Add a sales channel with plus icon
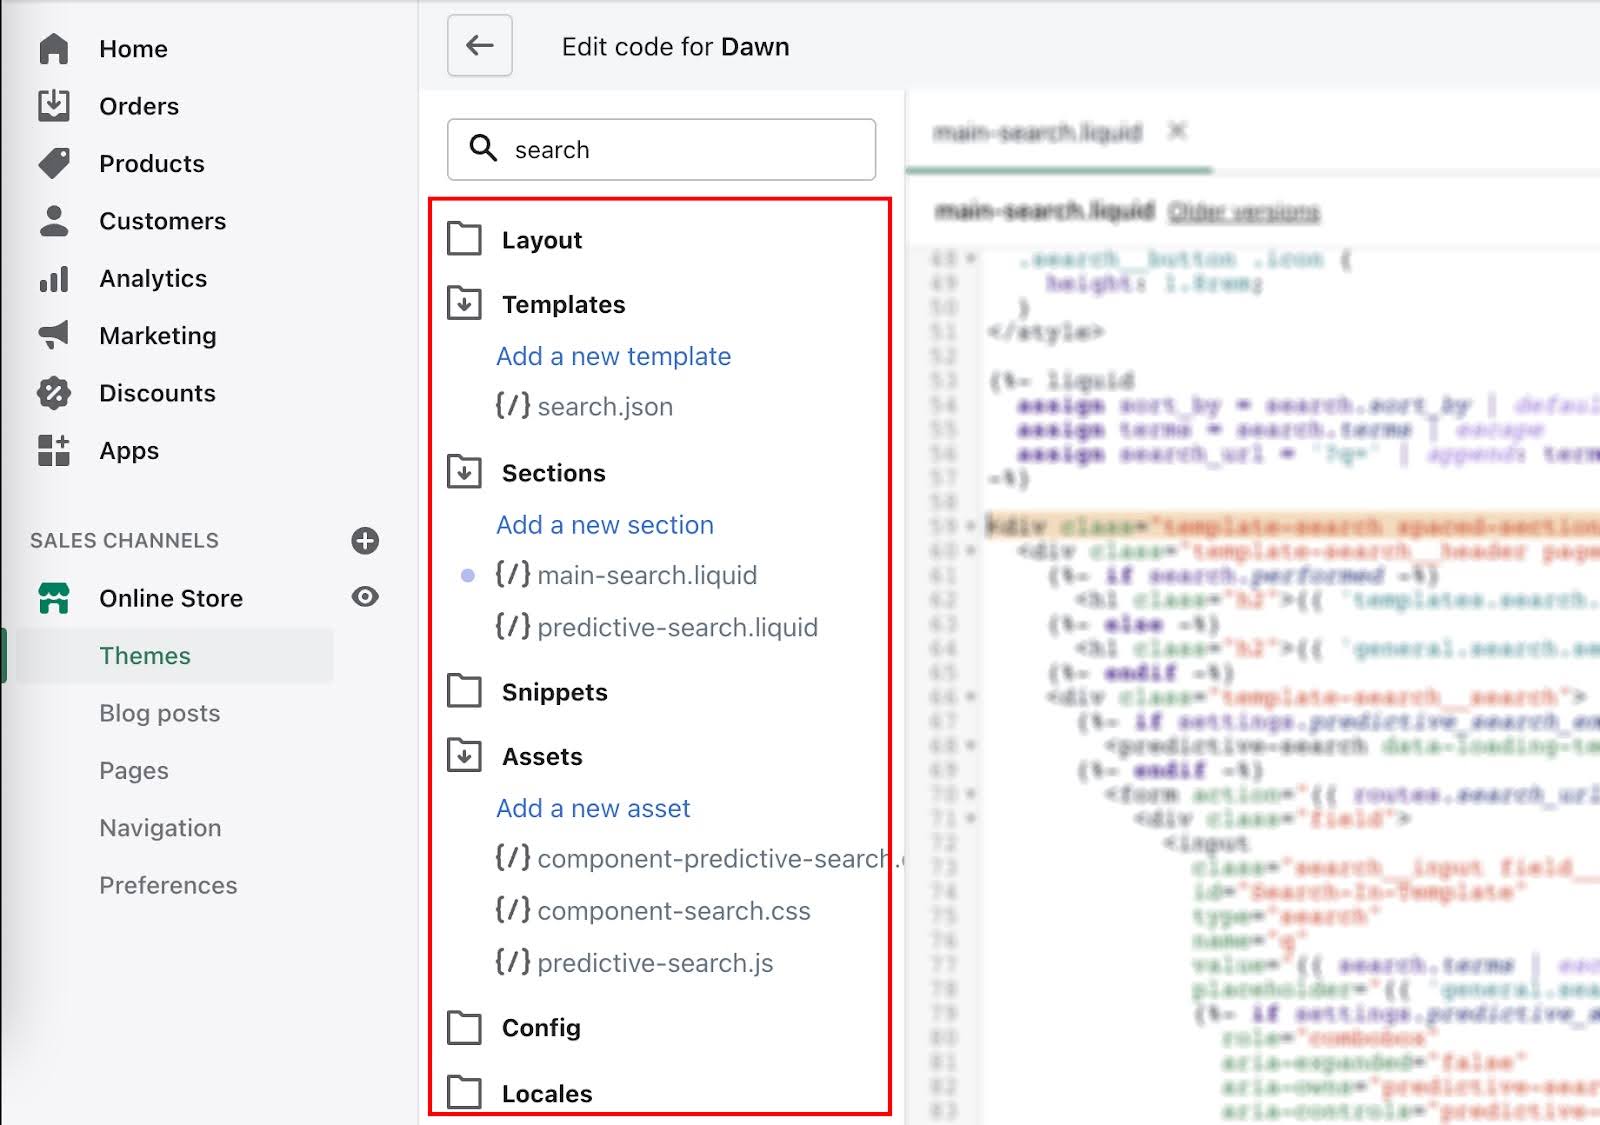This screenshot has width=1600, height=1125. [x=365, y=541]
